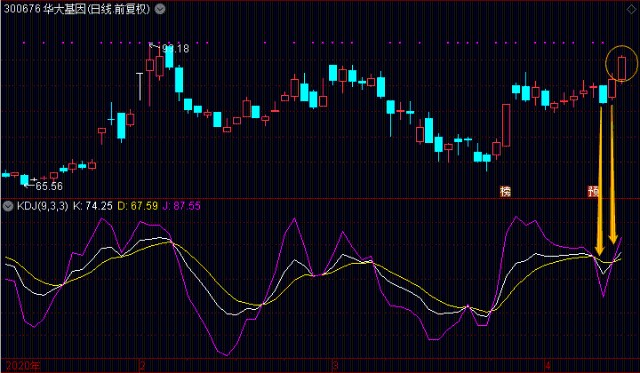Click the diamond icon in top-right corner
Viewport: 640px width, 373px height.
631,9
